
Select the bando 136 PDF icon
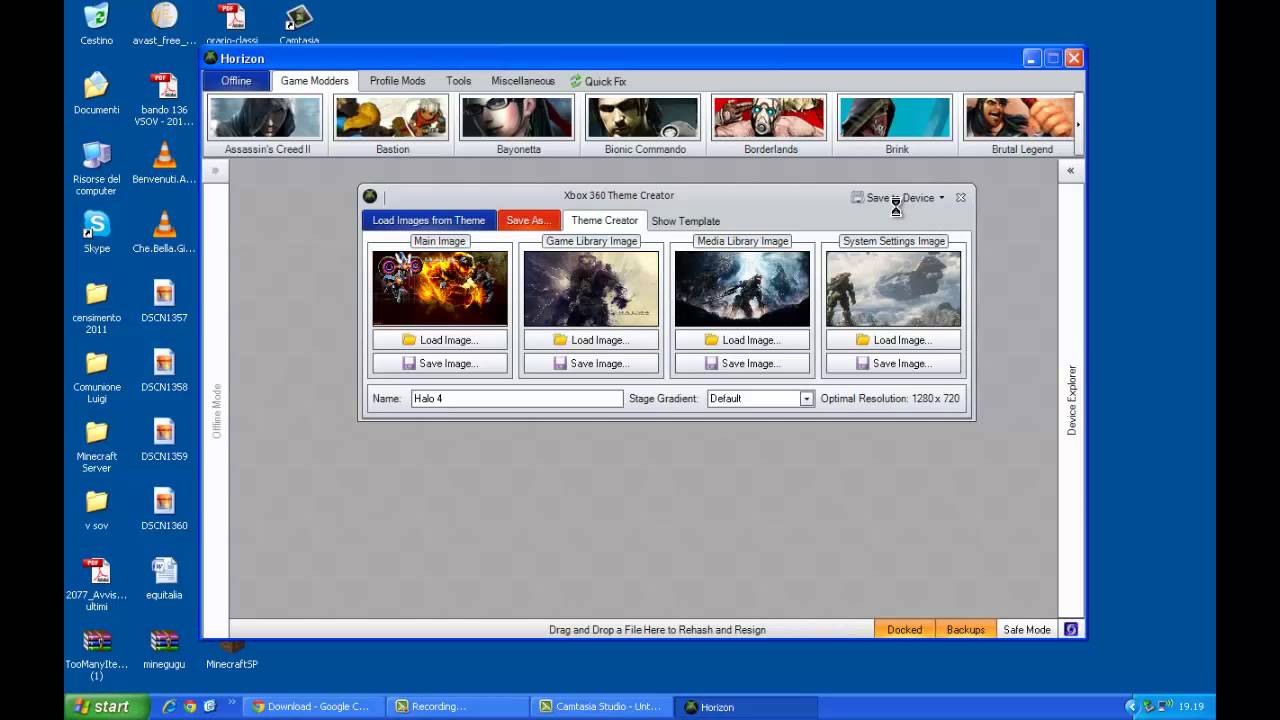[164, 98]
